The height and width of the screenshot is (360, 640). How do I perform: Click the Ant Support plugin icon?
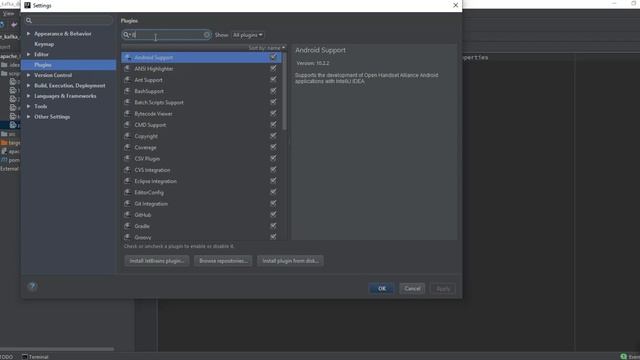(127, 80)
